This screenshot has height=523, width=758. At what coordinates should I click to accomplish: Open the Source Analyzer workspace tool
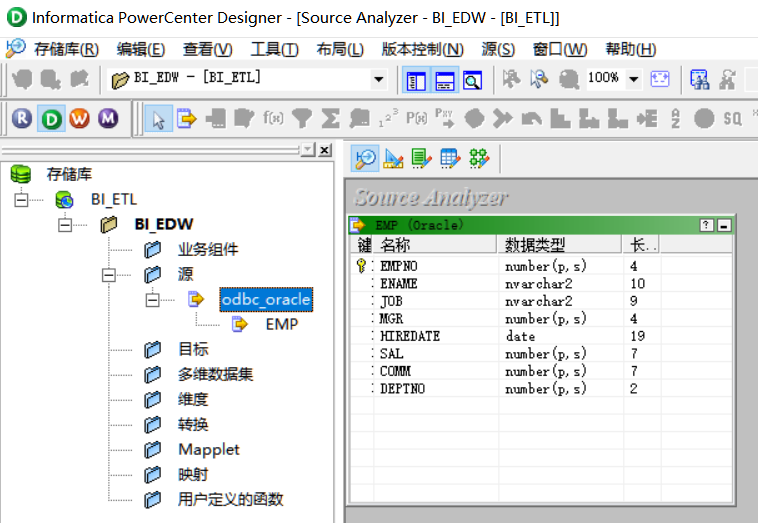point(365,158)
